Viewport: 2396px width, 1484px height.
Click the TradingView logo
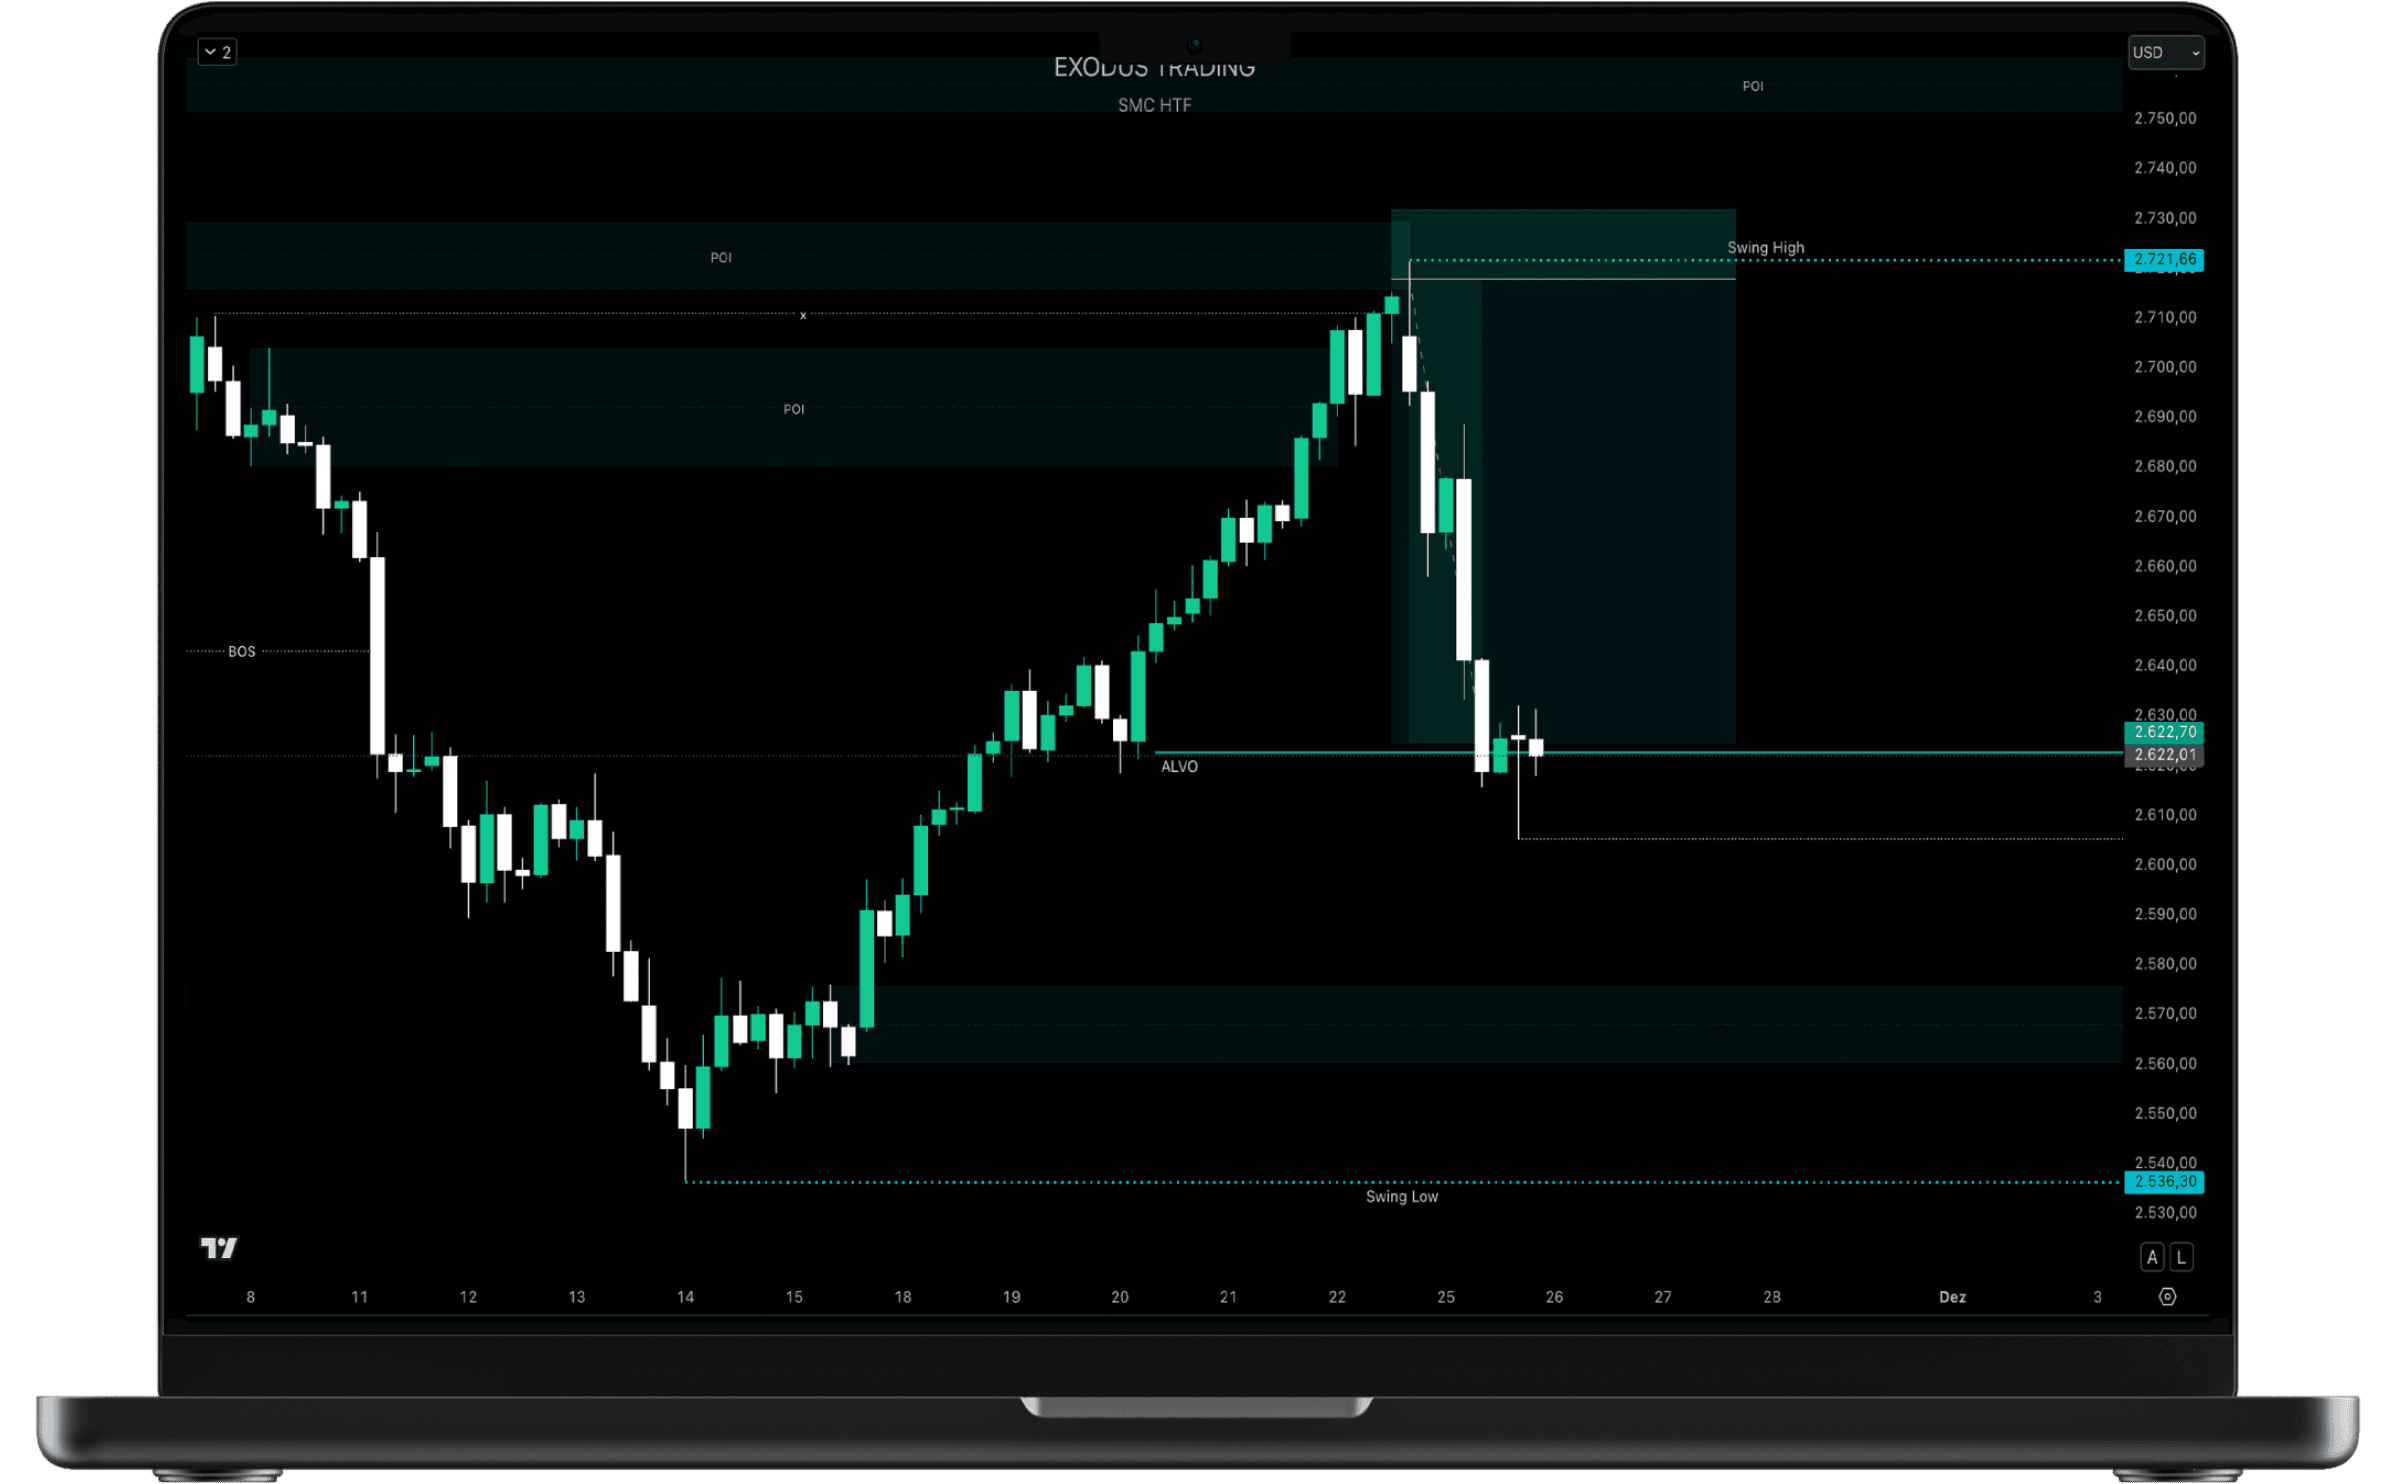219,1248
